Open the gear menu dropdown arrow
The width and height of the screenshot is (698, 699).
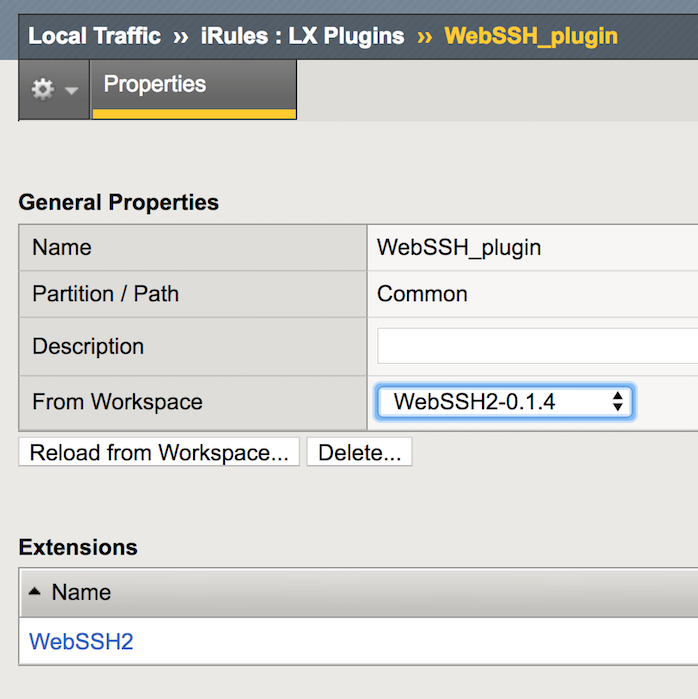point(71,90)
